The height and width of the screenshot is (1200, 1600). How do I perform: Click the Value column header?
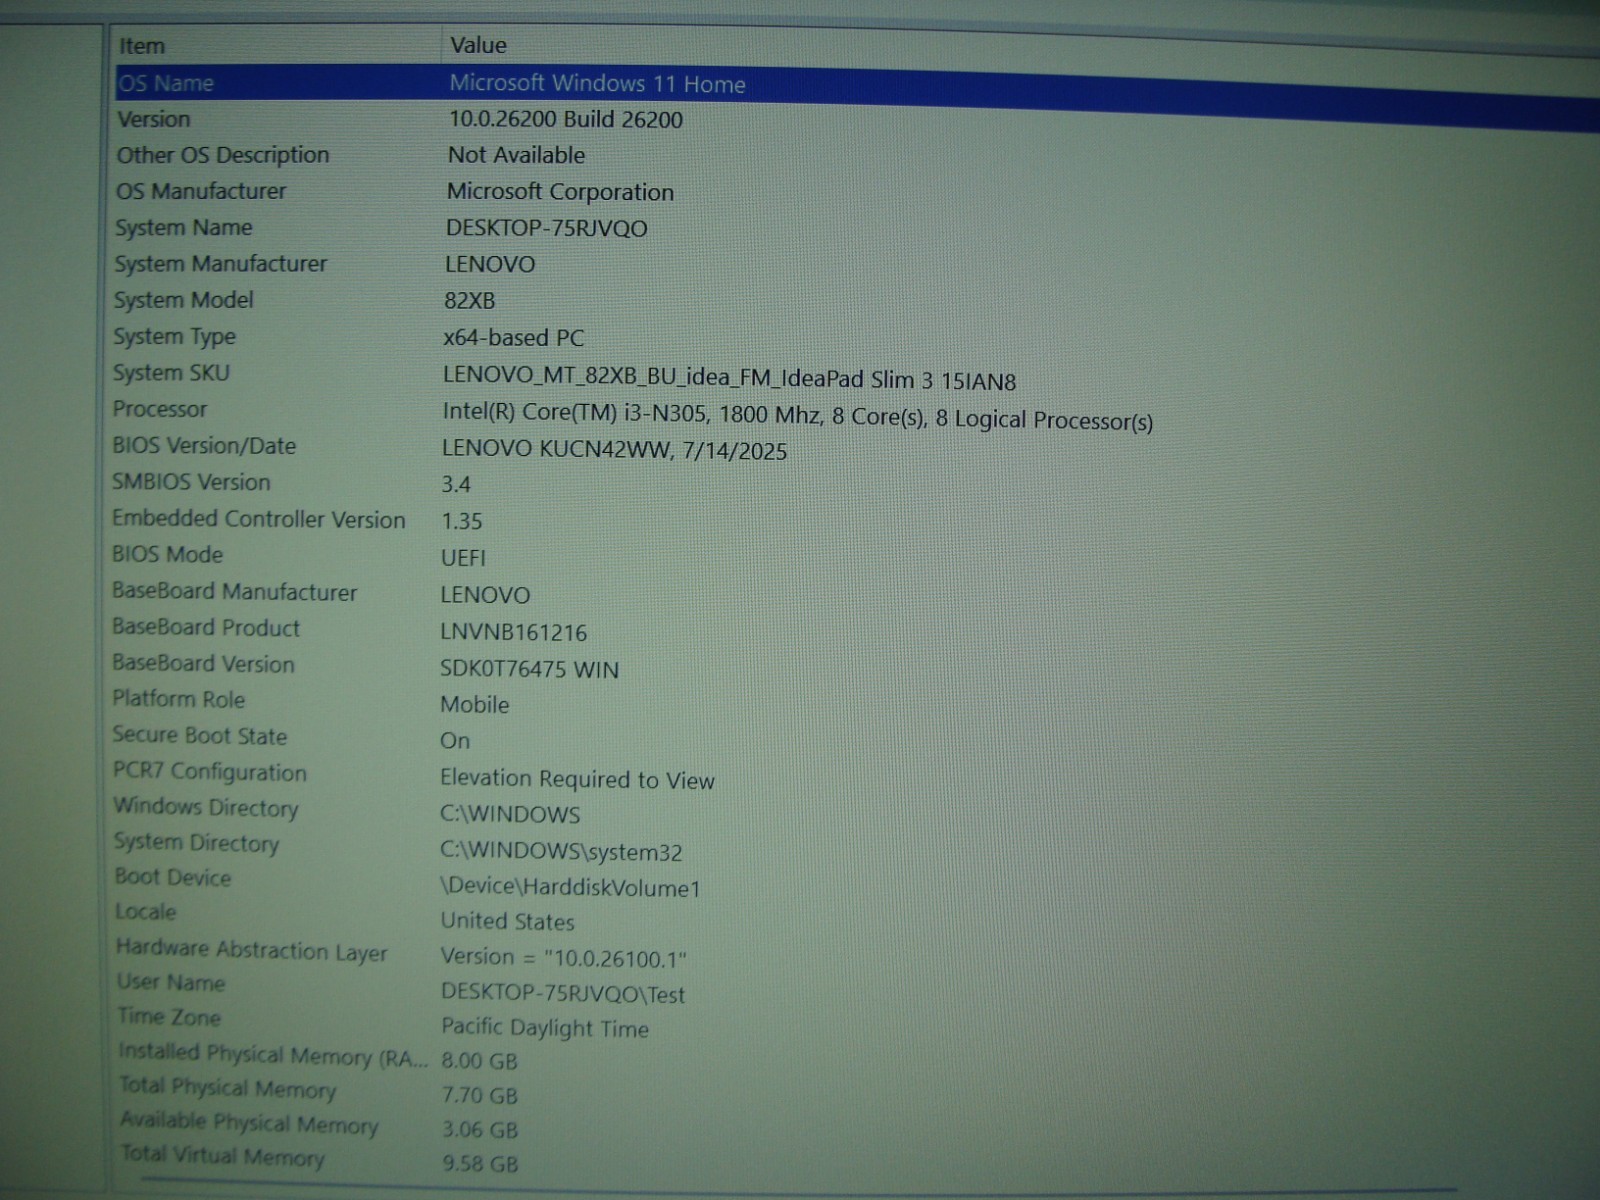click(478, 45)
